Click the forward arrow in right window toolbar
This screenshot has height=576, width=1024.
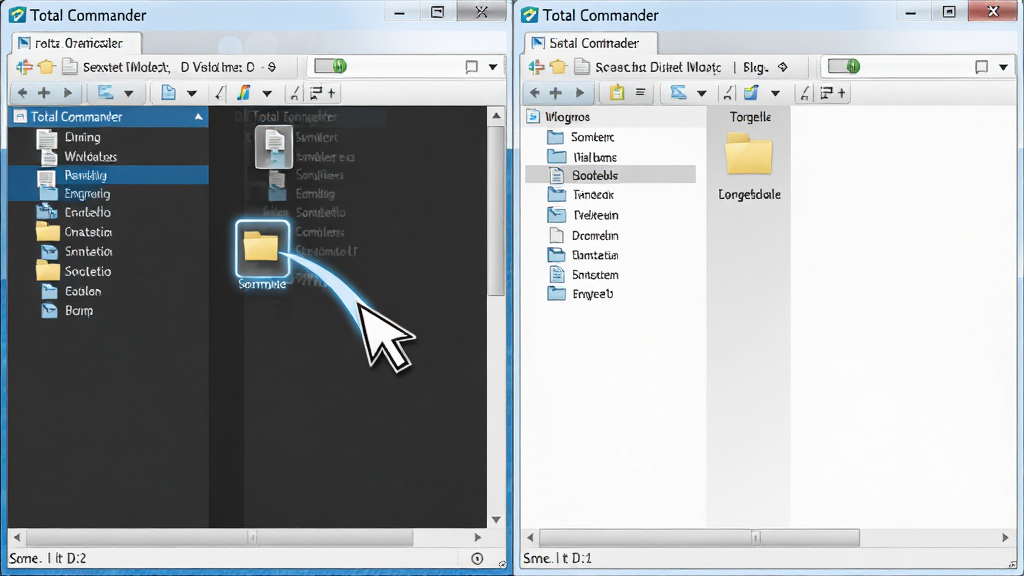point(579,93)
